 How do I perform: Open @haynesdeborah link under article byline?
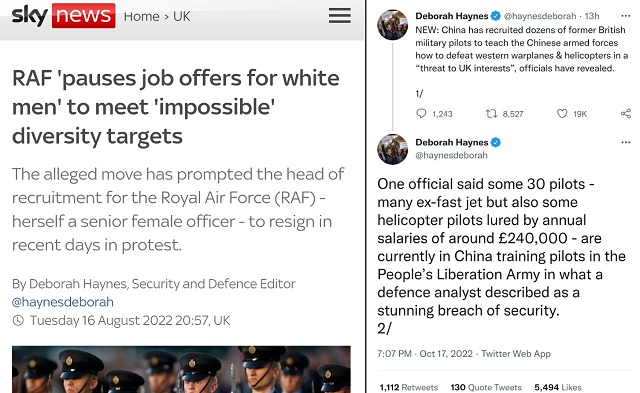point(63,302)
